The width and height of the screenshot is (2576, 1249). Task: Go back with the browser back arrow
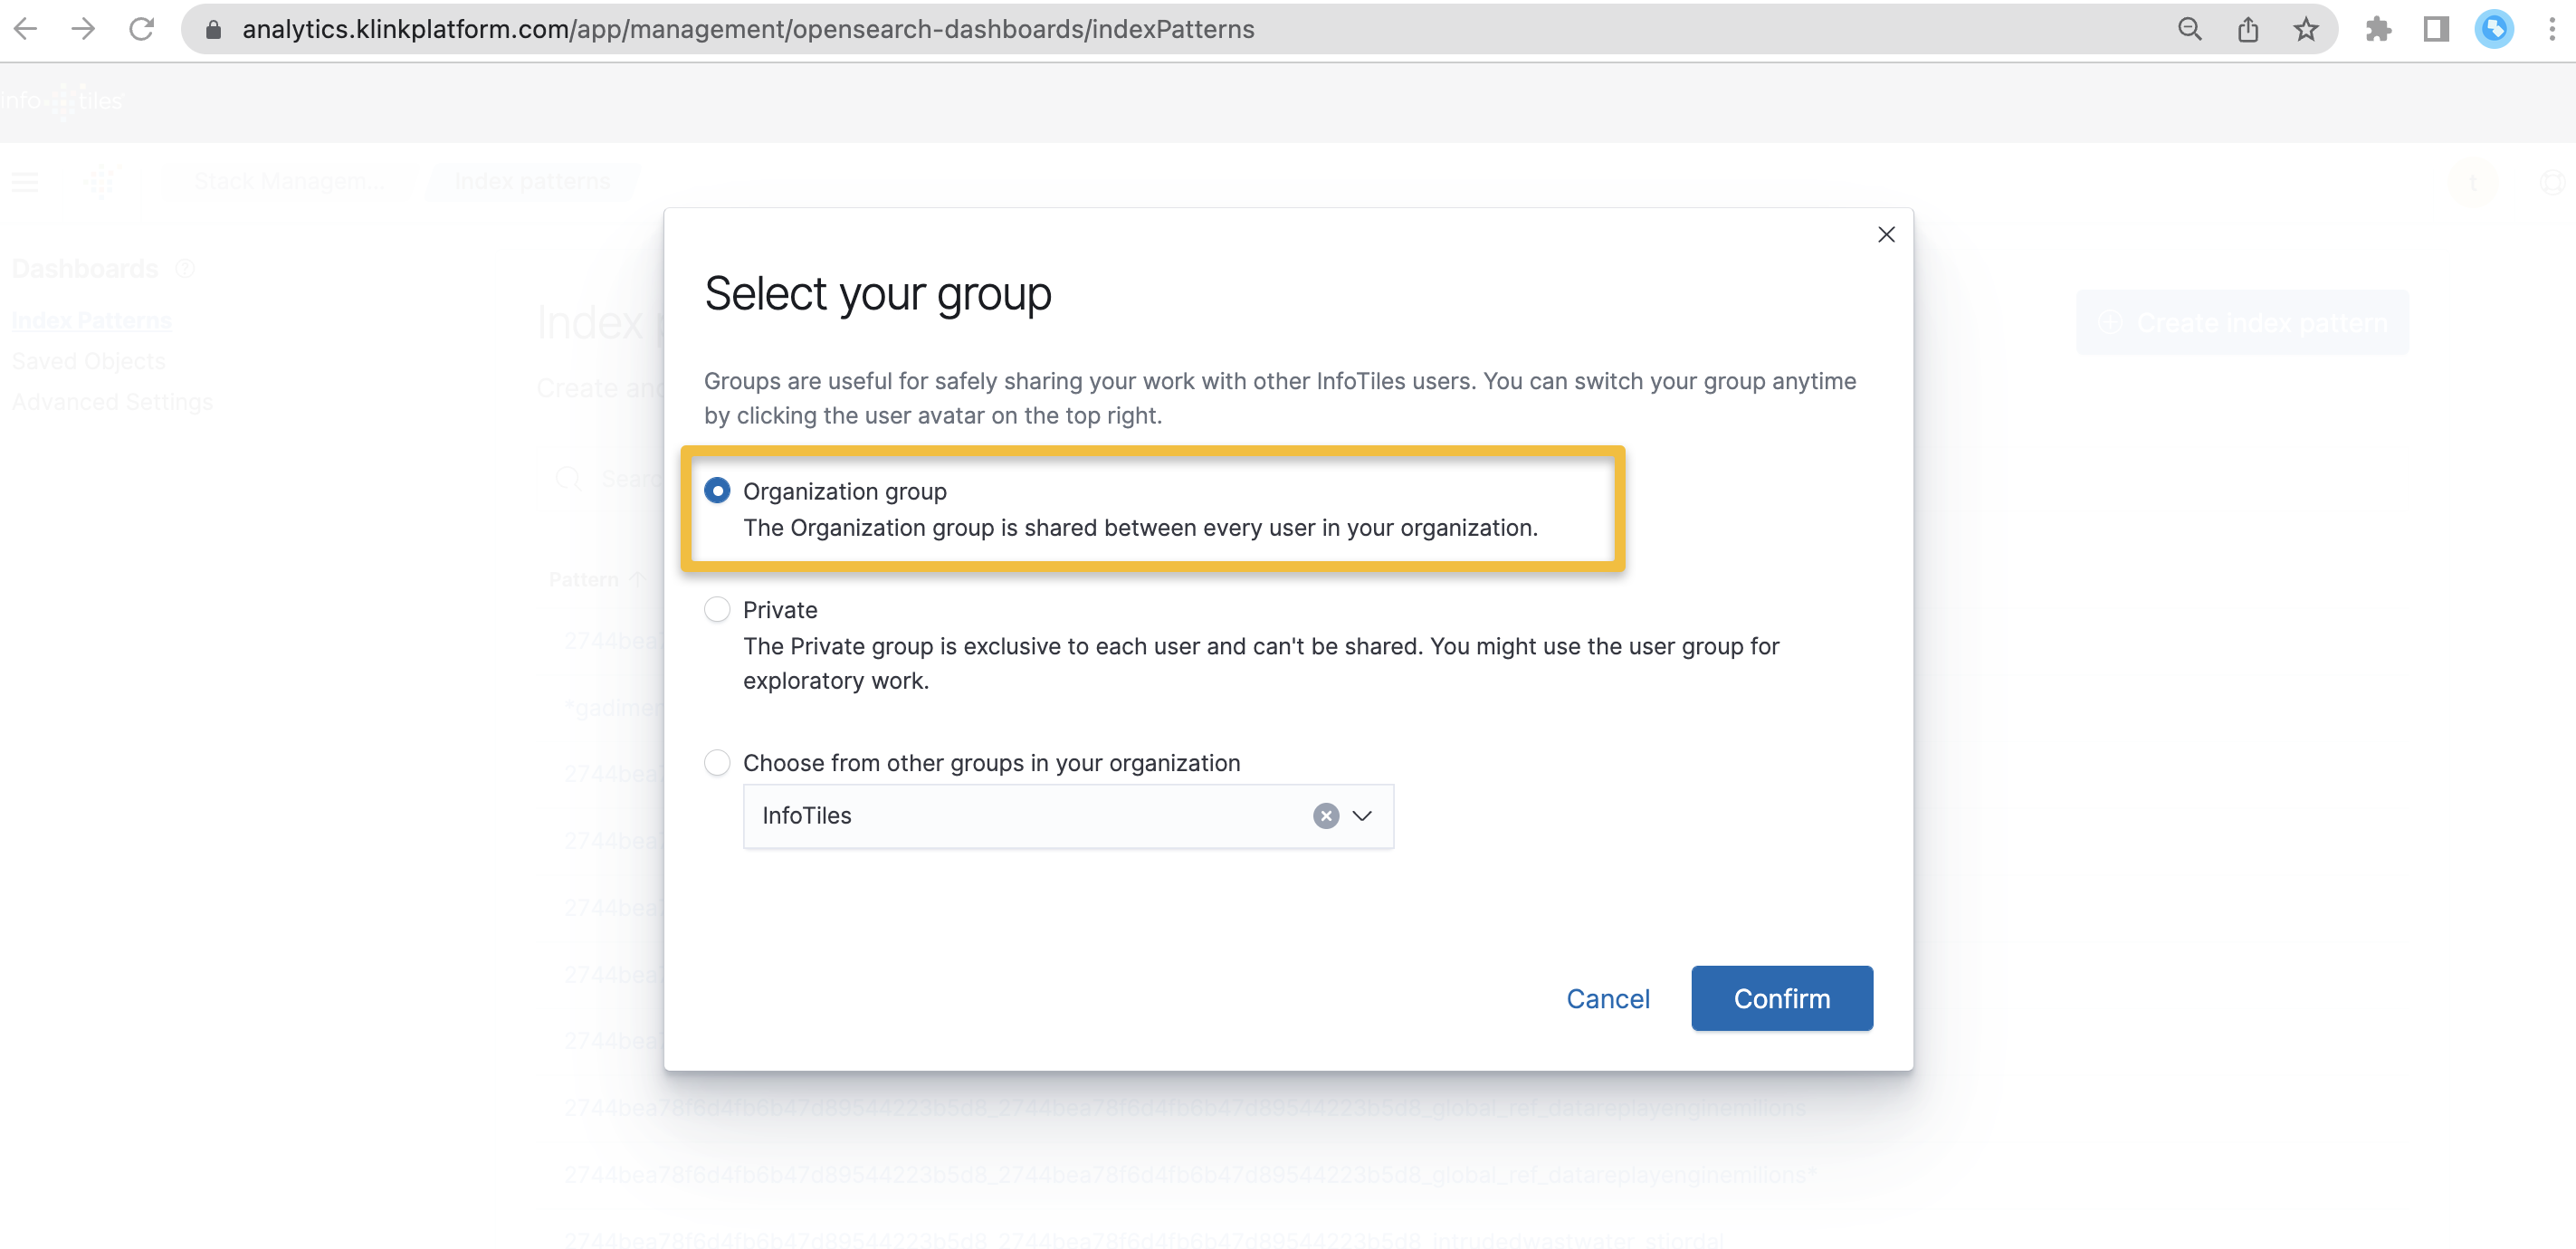[x=26, y=29]
